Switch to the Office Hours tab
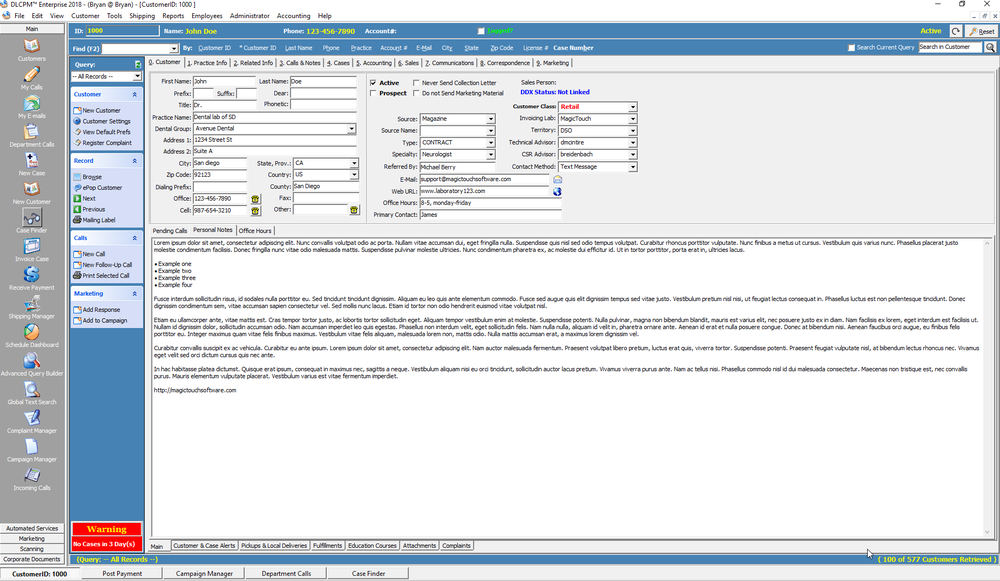This screenshot has height=581, width=1000. (256, 230)
